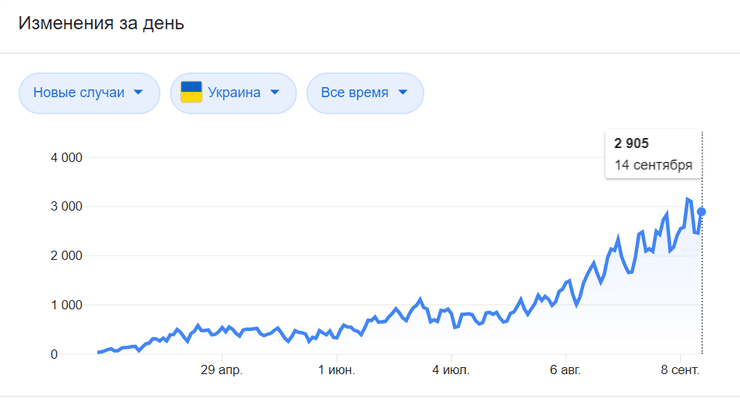Click the 8 сент. date axis label
740x408 pixels.
[x=680, y=371]
